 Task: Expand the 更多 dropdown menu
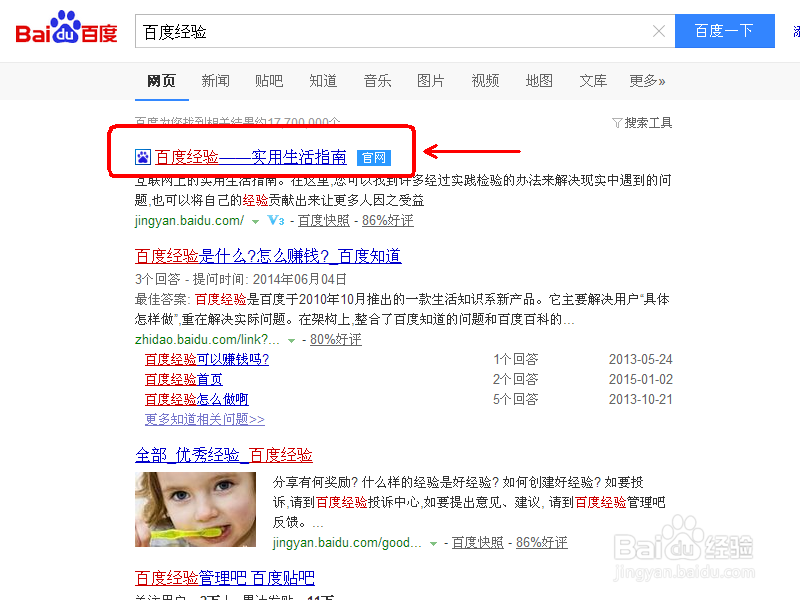[647, 81]
